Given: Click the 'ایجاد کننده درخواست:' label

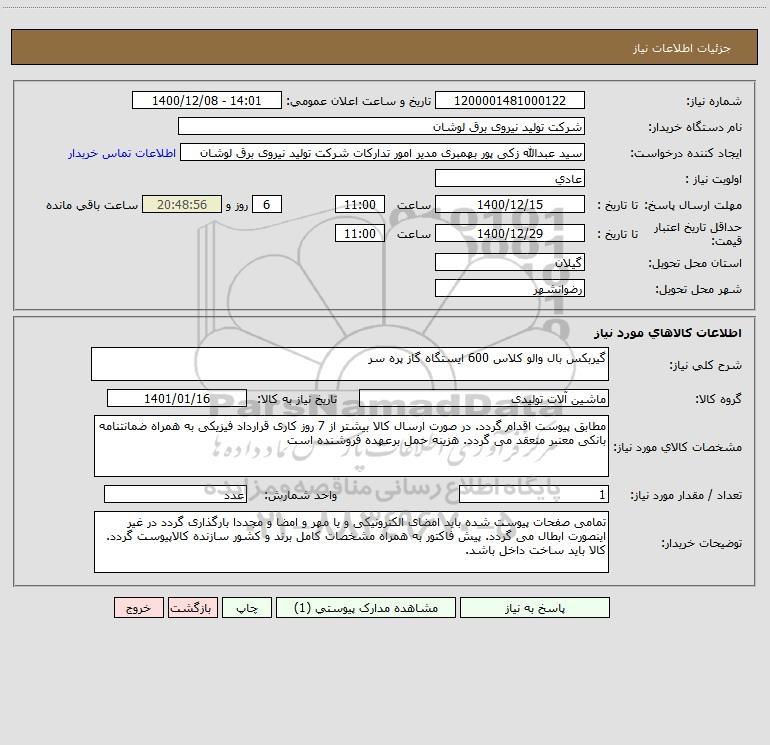Looking at the screenshot, I should tap(686, 153).
